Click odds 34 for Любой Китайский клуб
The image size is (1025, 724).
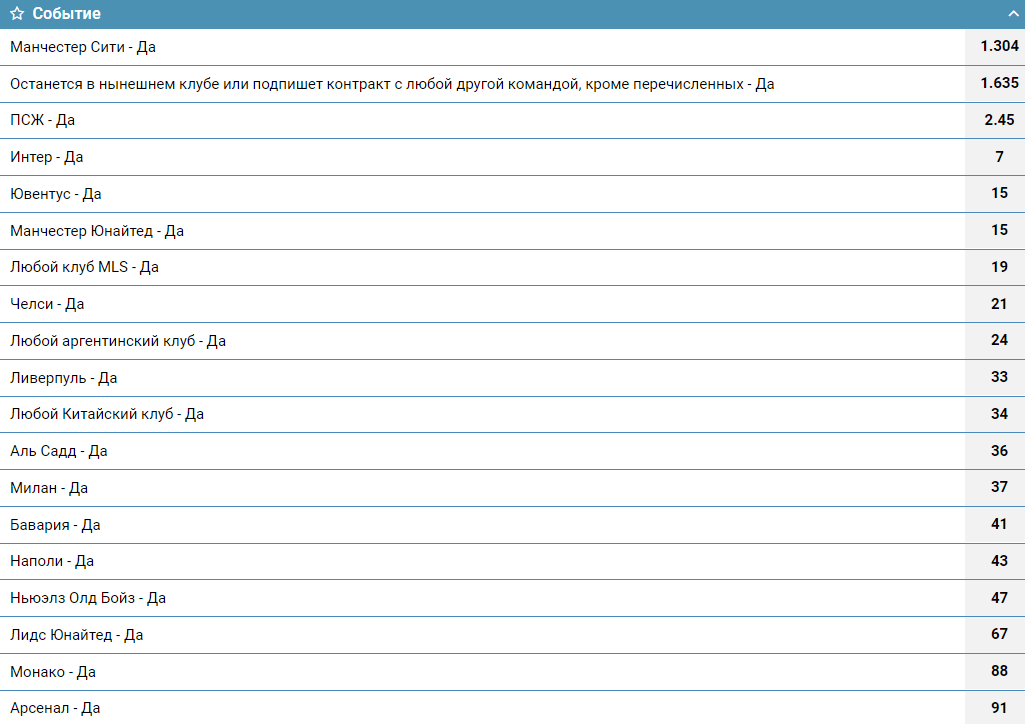pyautogui.click(x=995, y=414)
